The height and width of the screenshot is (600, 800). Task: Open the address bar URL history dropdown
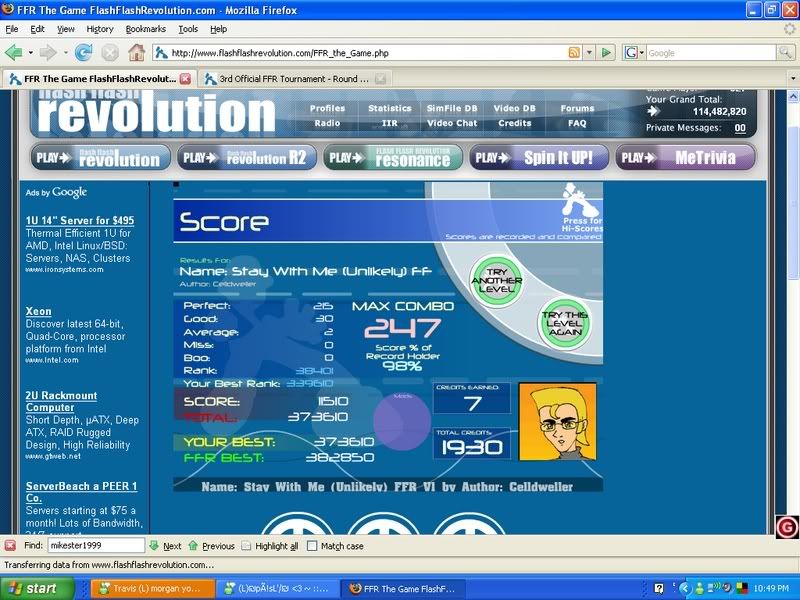pos(589,52)
